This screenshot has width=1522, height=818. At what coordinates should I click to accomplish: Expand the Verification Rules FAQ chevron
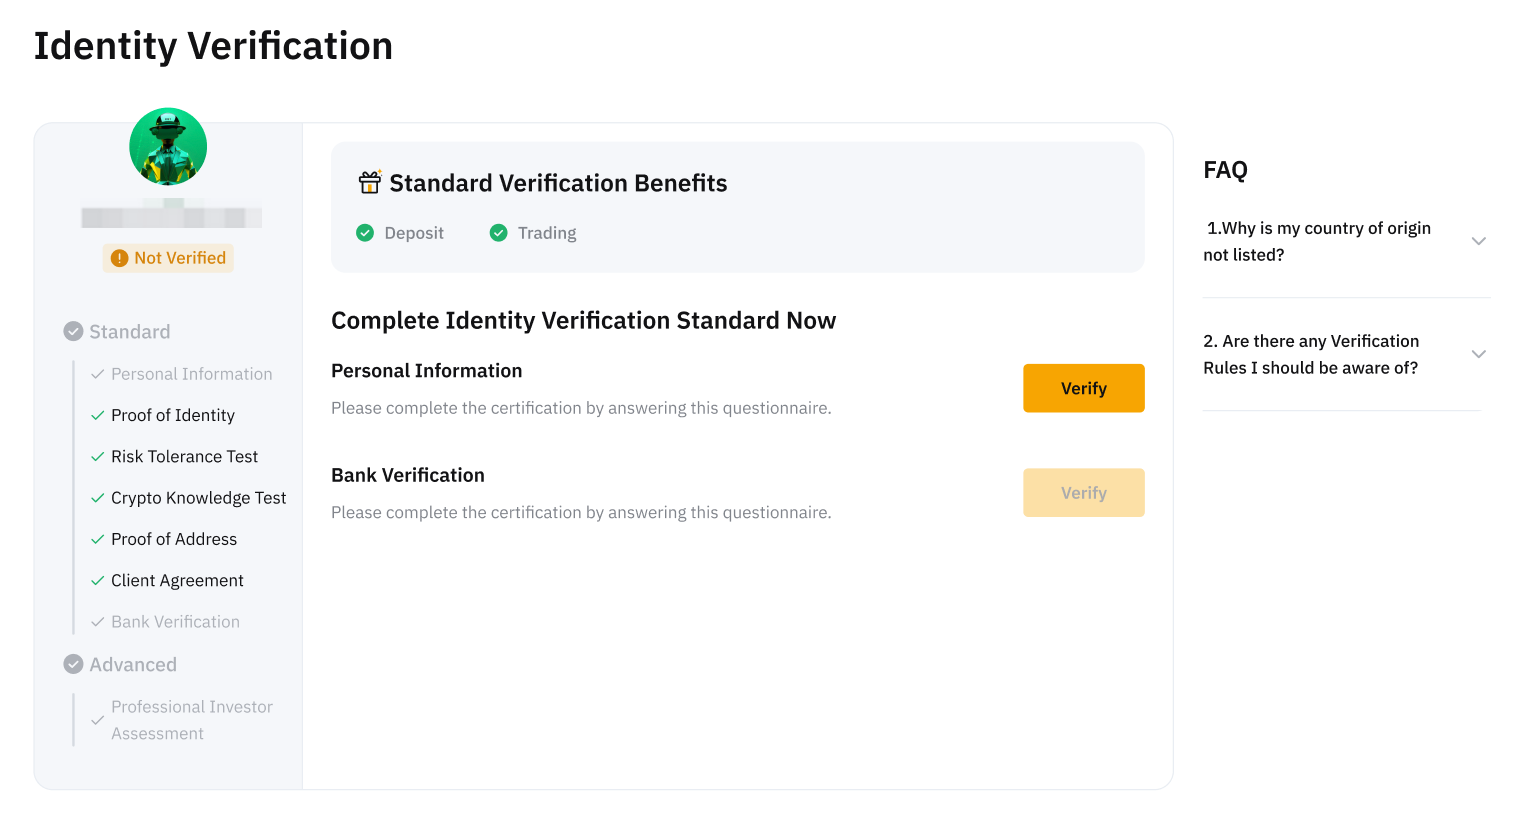[1478, 354]
